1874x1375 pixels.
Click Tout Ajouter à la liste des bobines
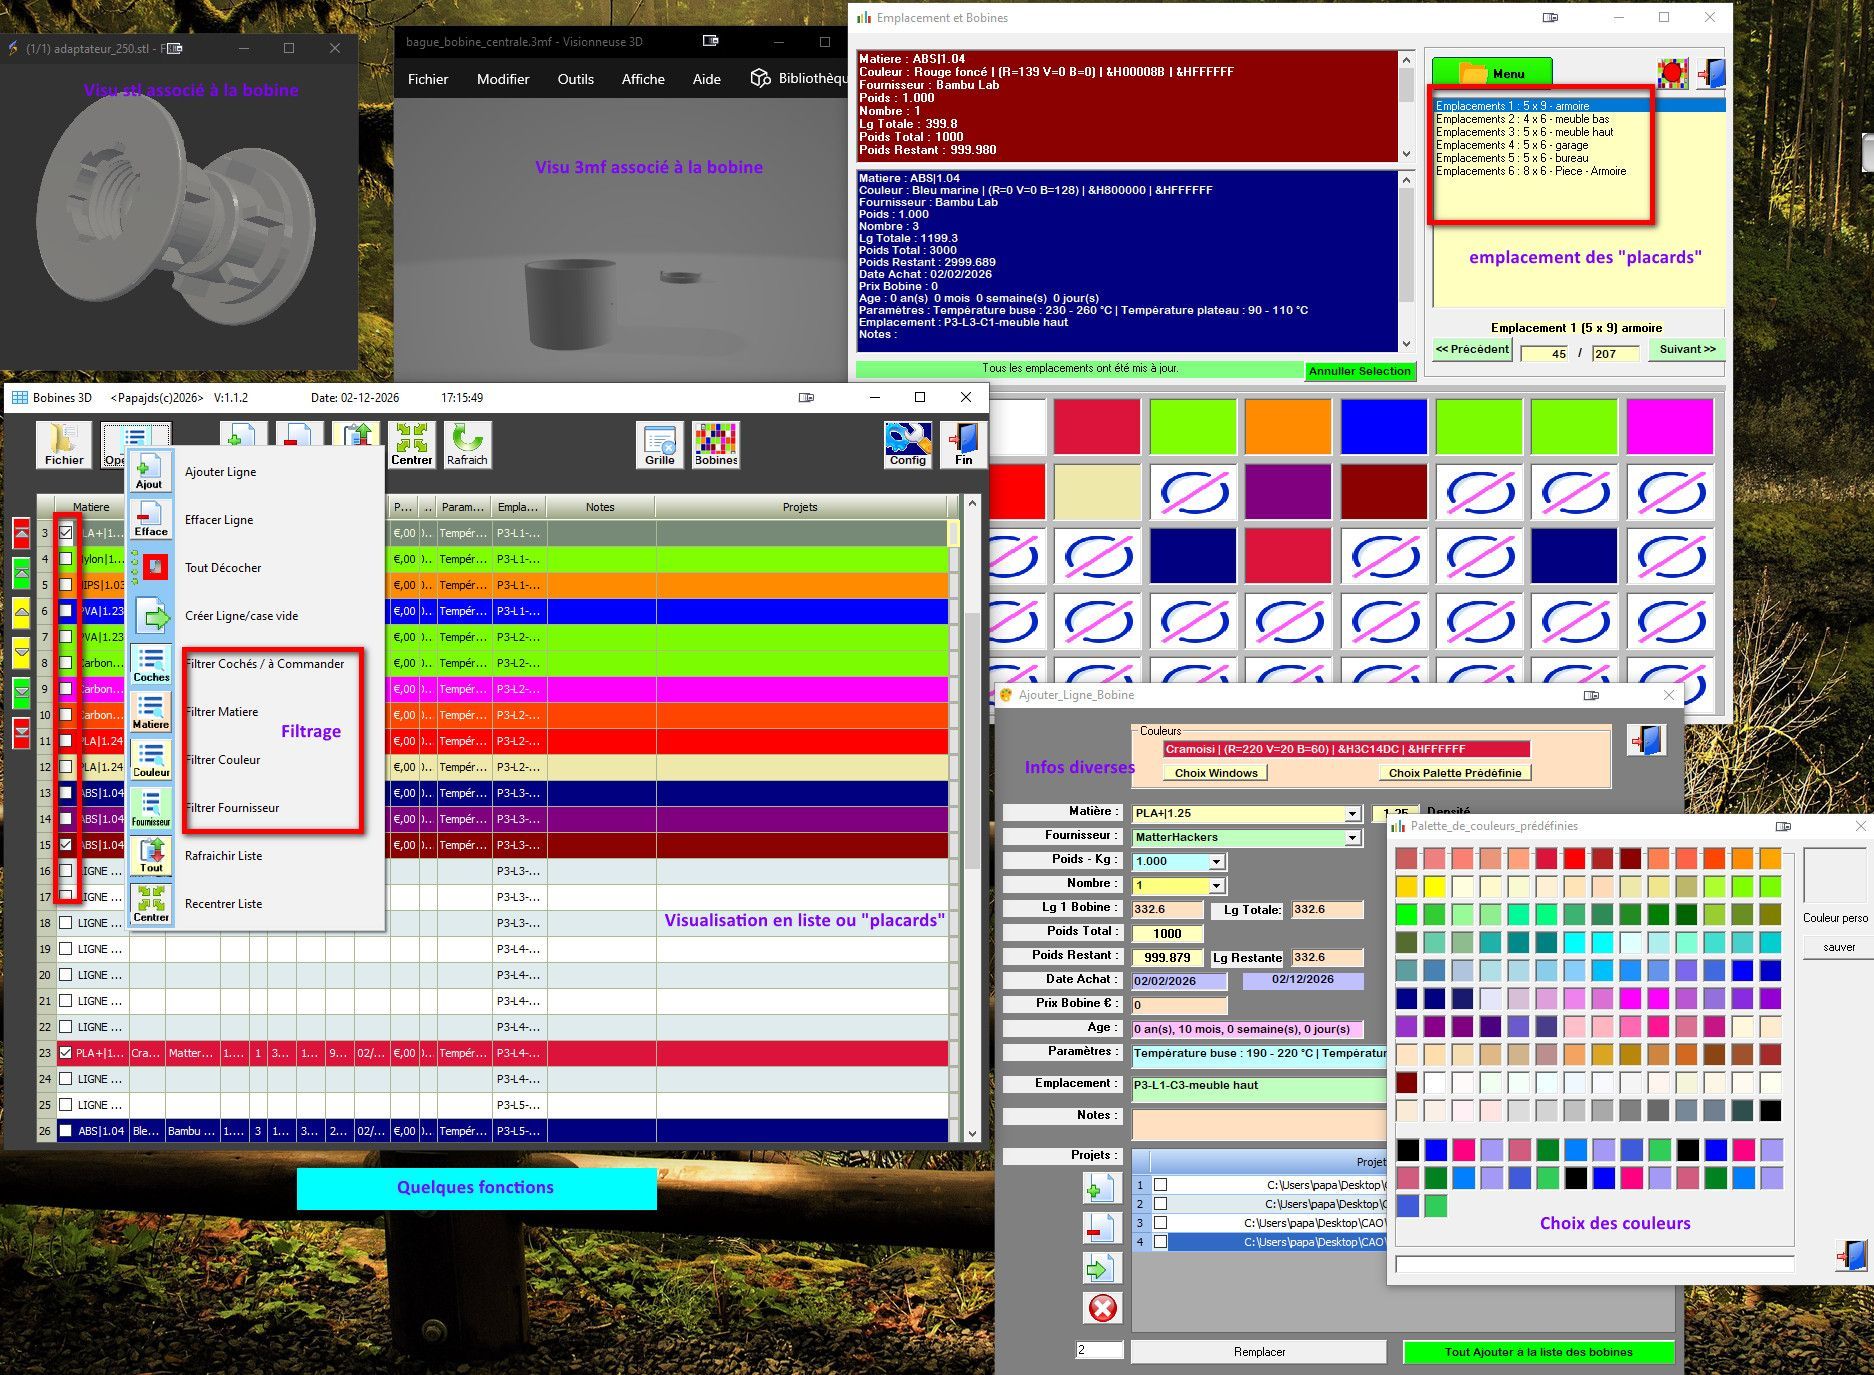1538,1352
